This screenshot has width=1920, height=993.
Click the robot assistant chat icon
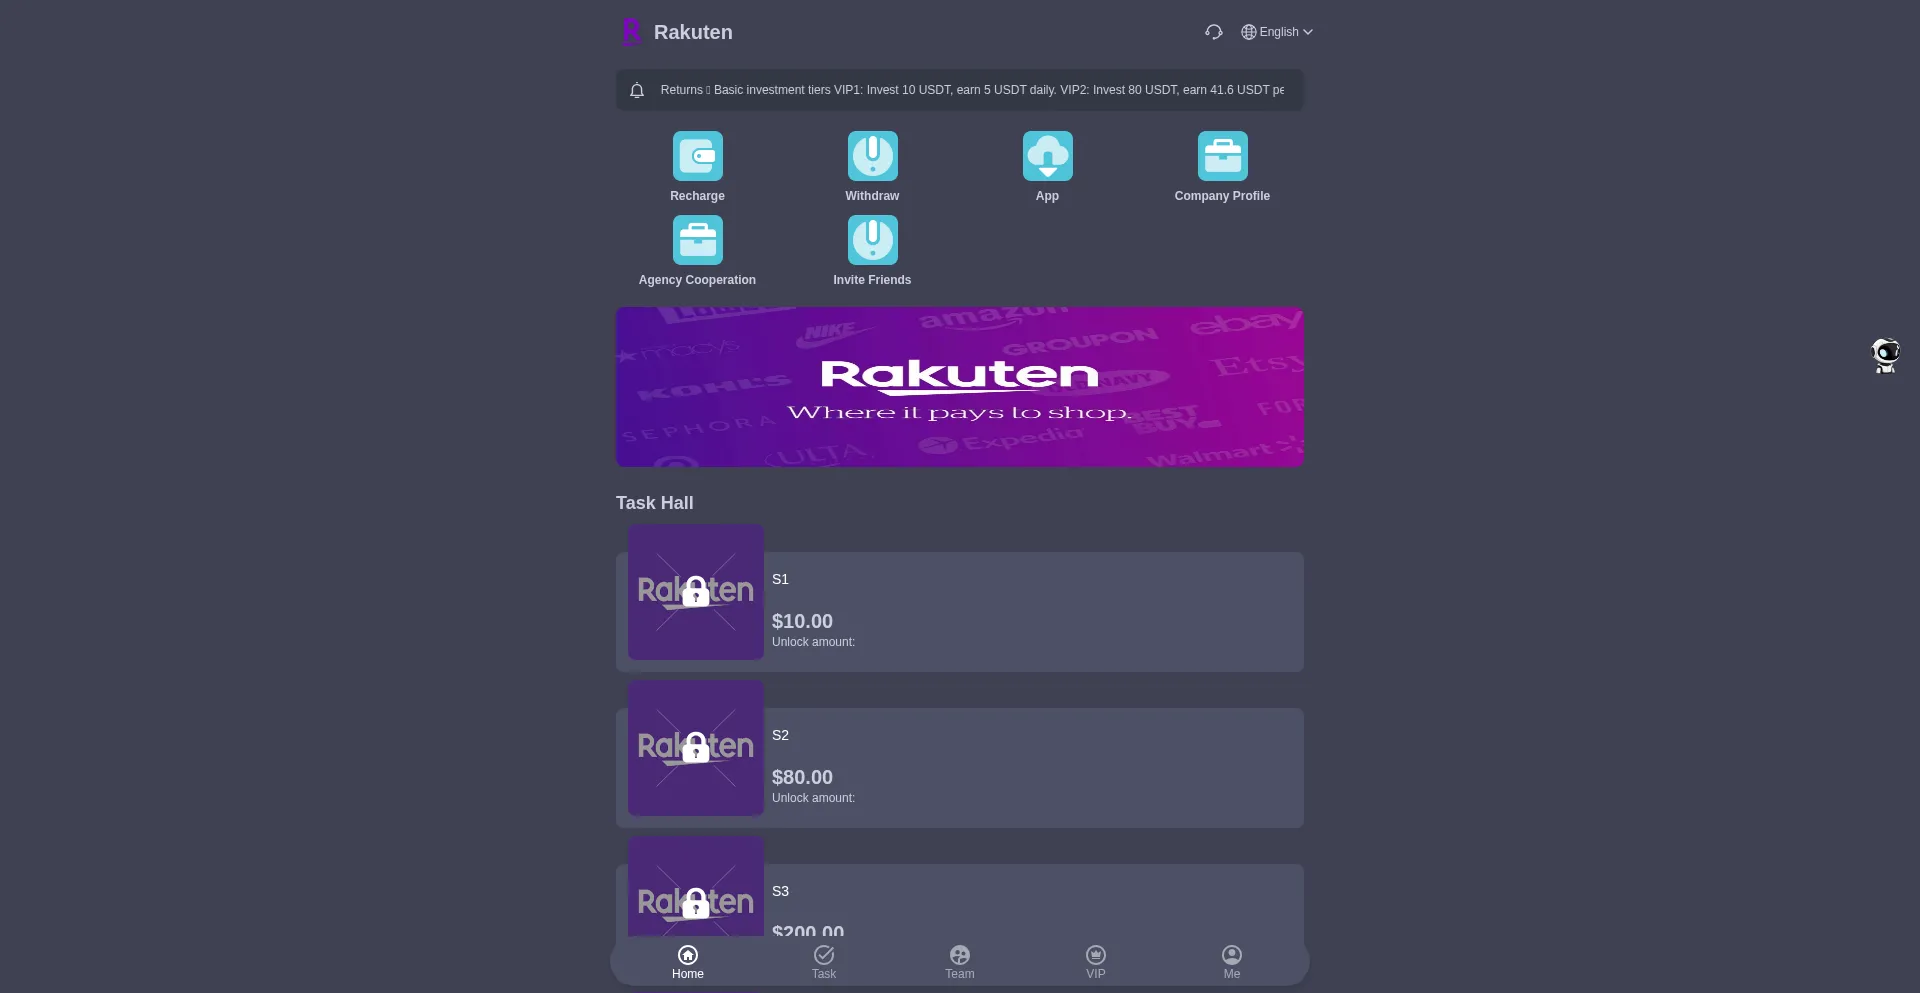coord(1885,355)
